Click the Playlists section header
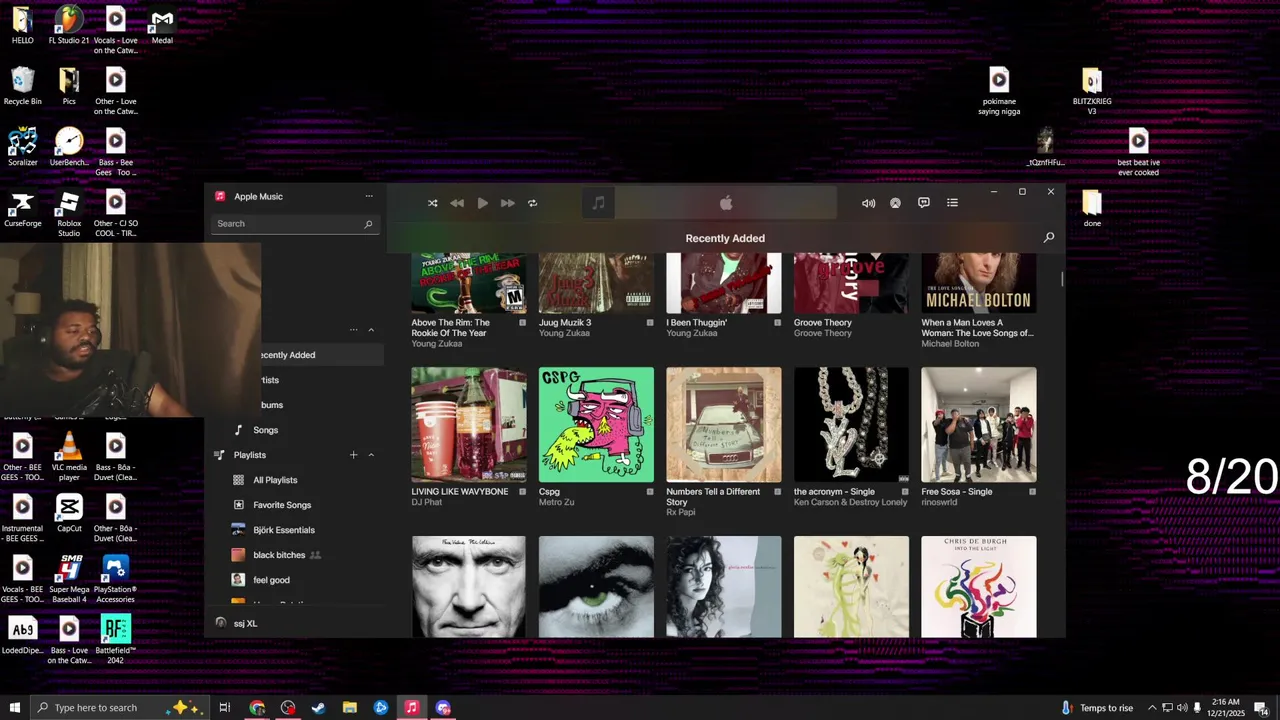The image size is (1280, 720). [249, 455]
